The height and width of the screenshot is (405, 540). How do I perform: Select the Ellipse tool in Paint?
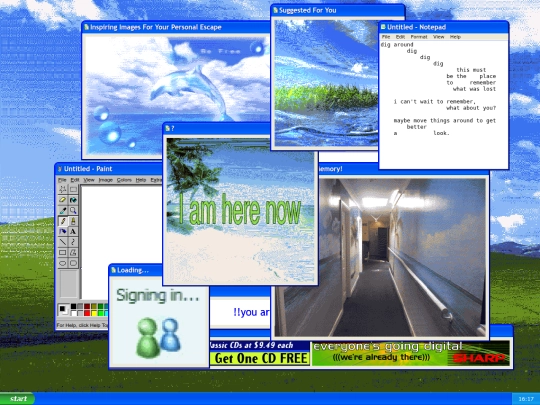point(62,263)
